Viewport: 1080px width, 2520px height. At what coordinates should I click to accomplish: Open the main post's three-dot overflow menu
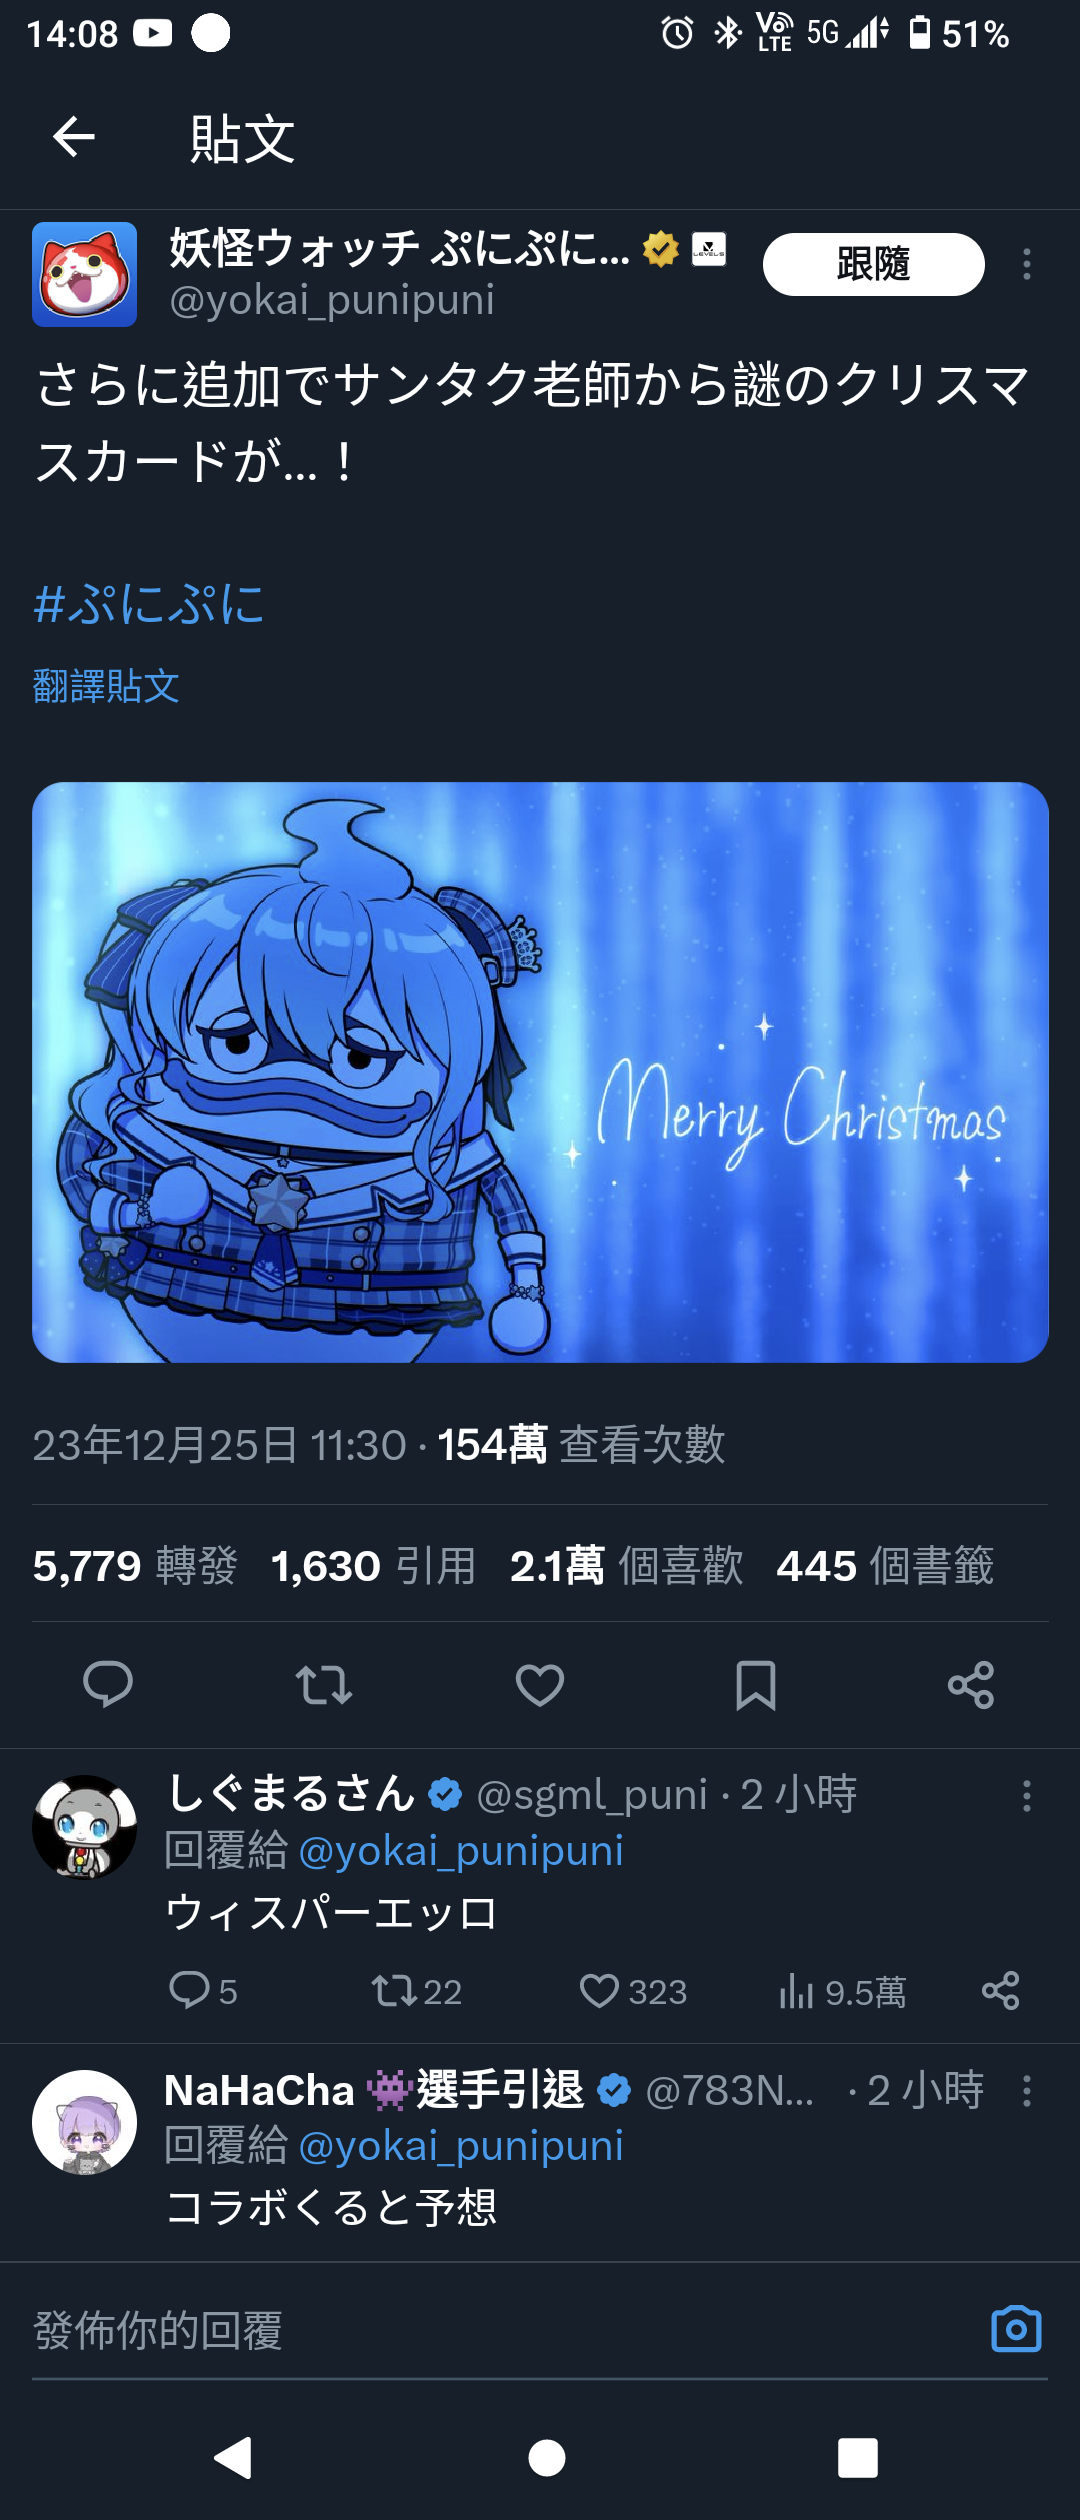1026,264
